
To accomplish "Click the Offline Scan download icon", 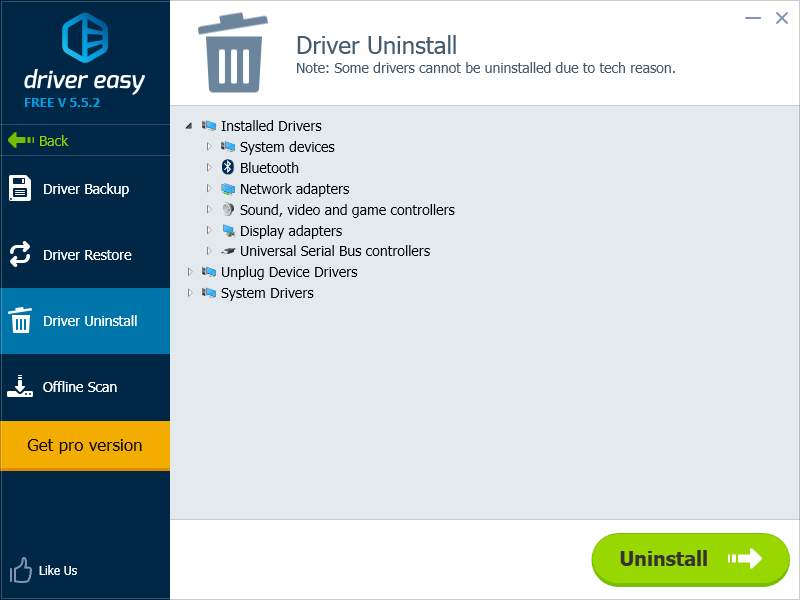I will (x=20, y=386).
